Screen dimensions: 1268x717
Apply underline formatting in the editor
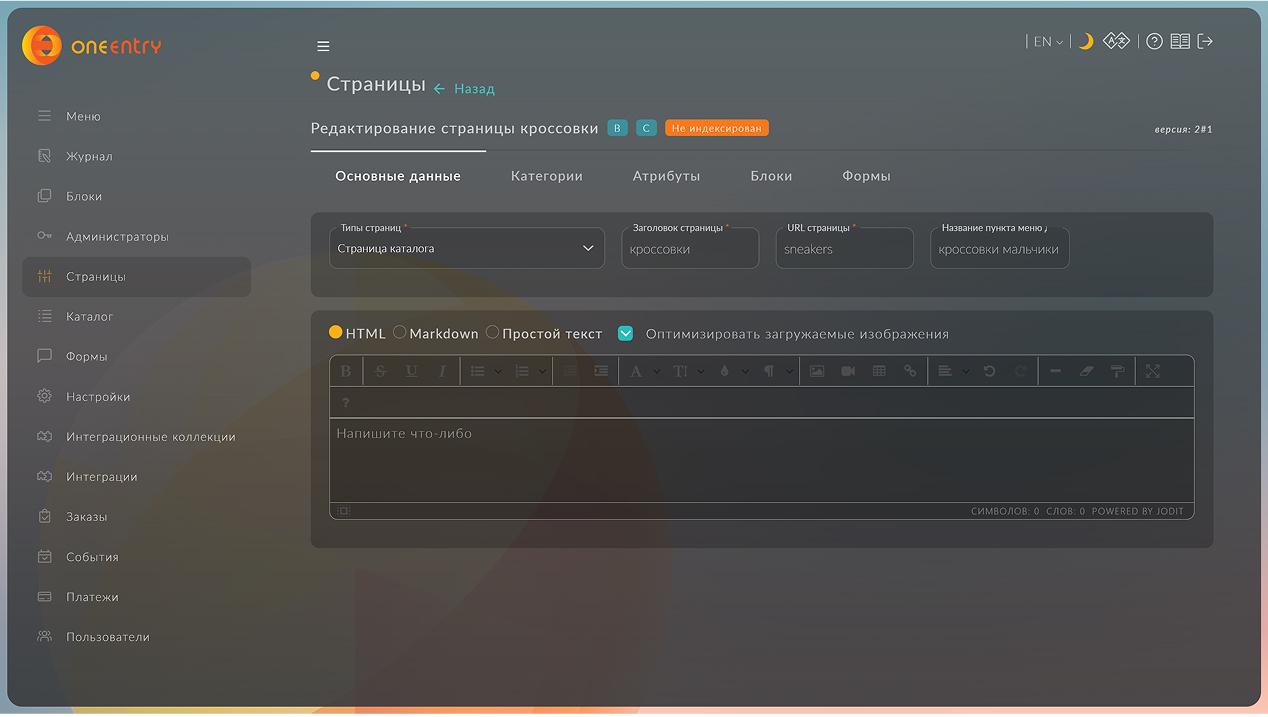[411, 371]
